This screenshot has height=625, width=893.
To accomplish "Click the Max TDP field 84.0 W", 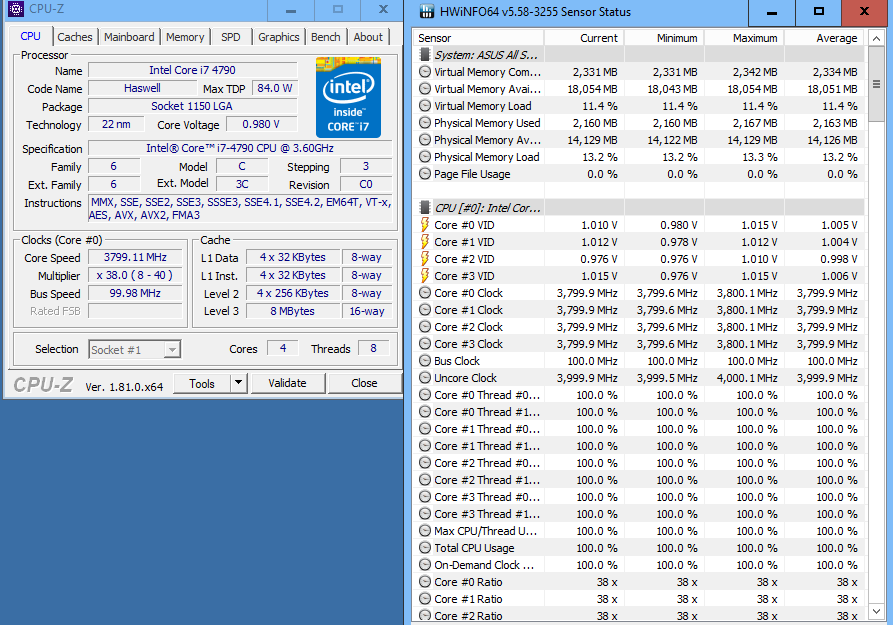I will [275, 88].
